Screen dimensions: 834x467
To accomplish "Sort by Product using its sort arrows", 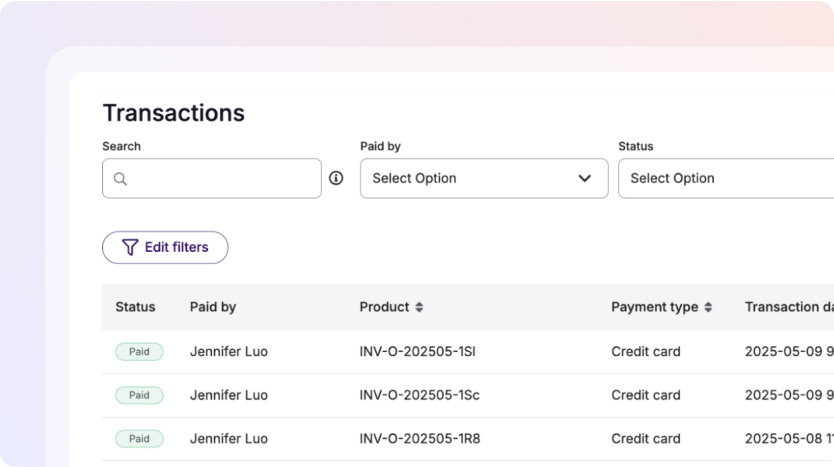I will click(420, 307).
